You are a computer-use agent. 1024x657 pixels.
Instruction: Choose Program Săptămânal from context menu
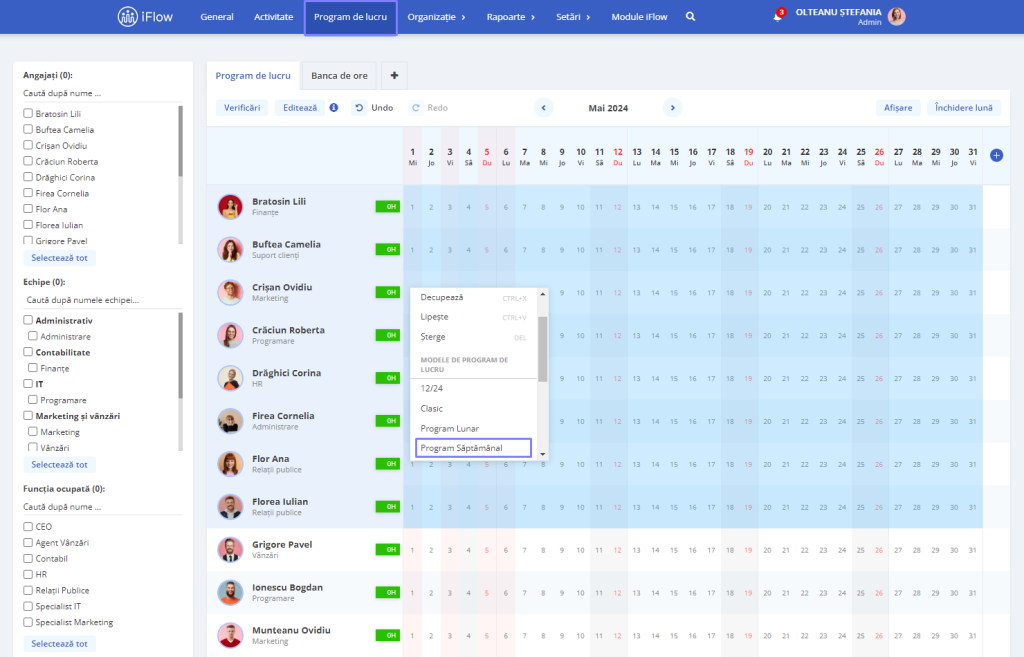click(x=473, y=448)
